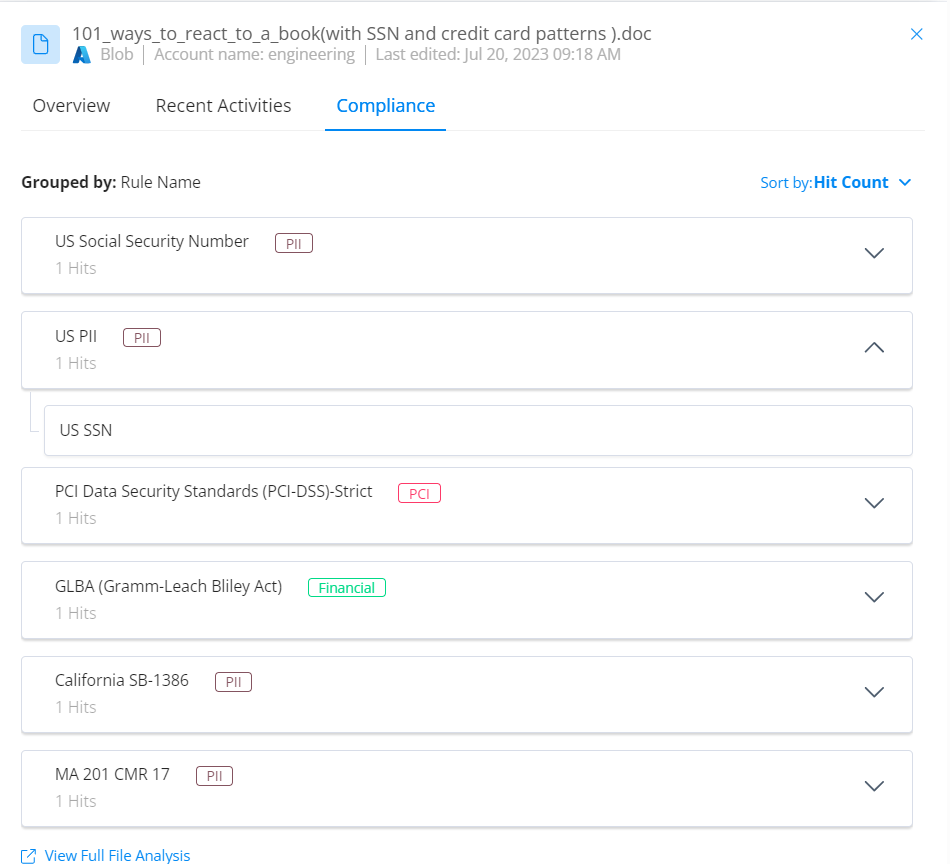Click the document file icon beside the title
This screenshot has width=950, height=864.
pyautogui.click(x=39, y=44)
